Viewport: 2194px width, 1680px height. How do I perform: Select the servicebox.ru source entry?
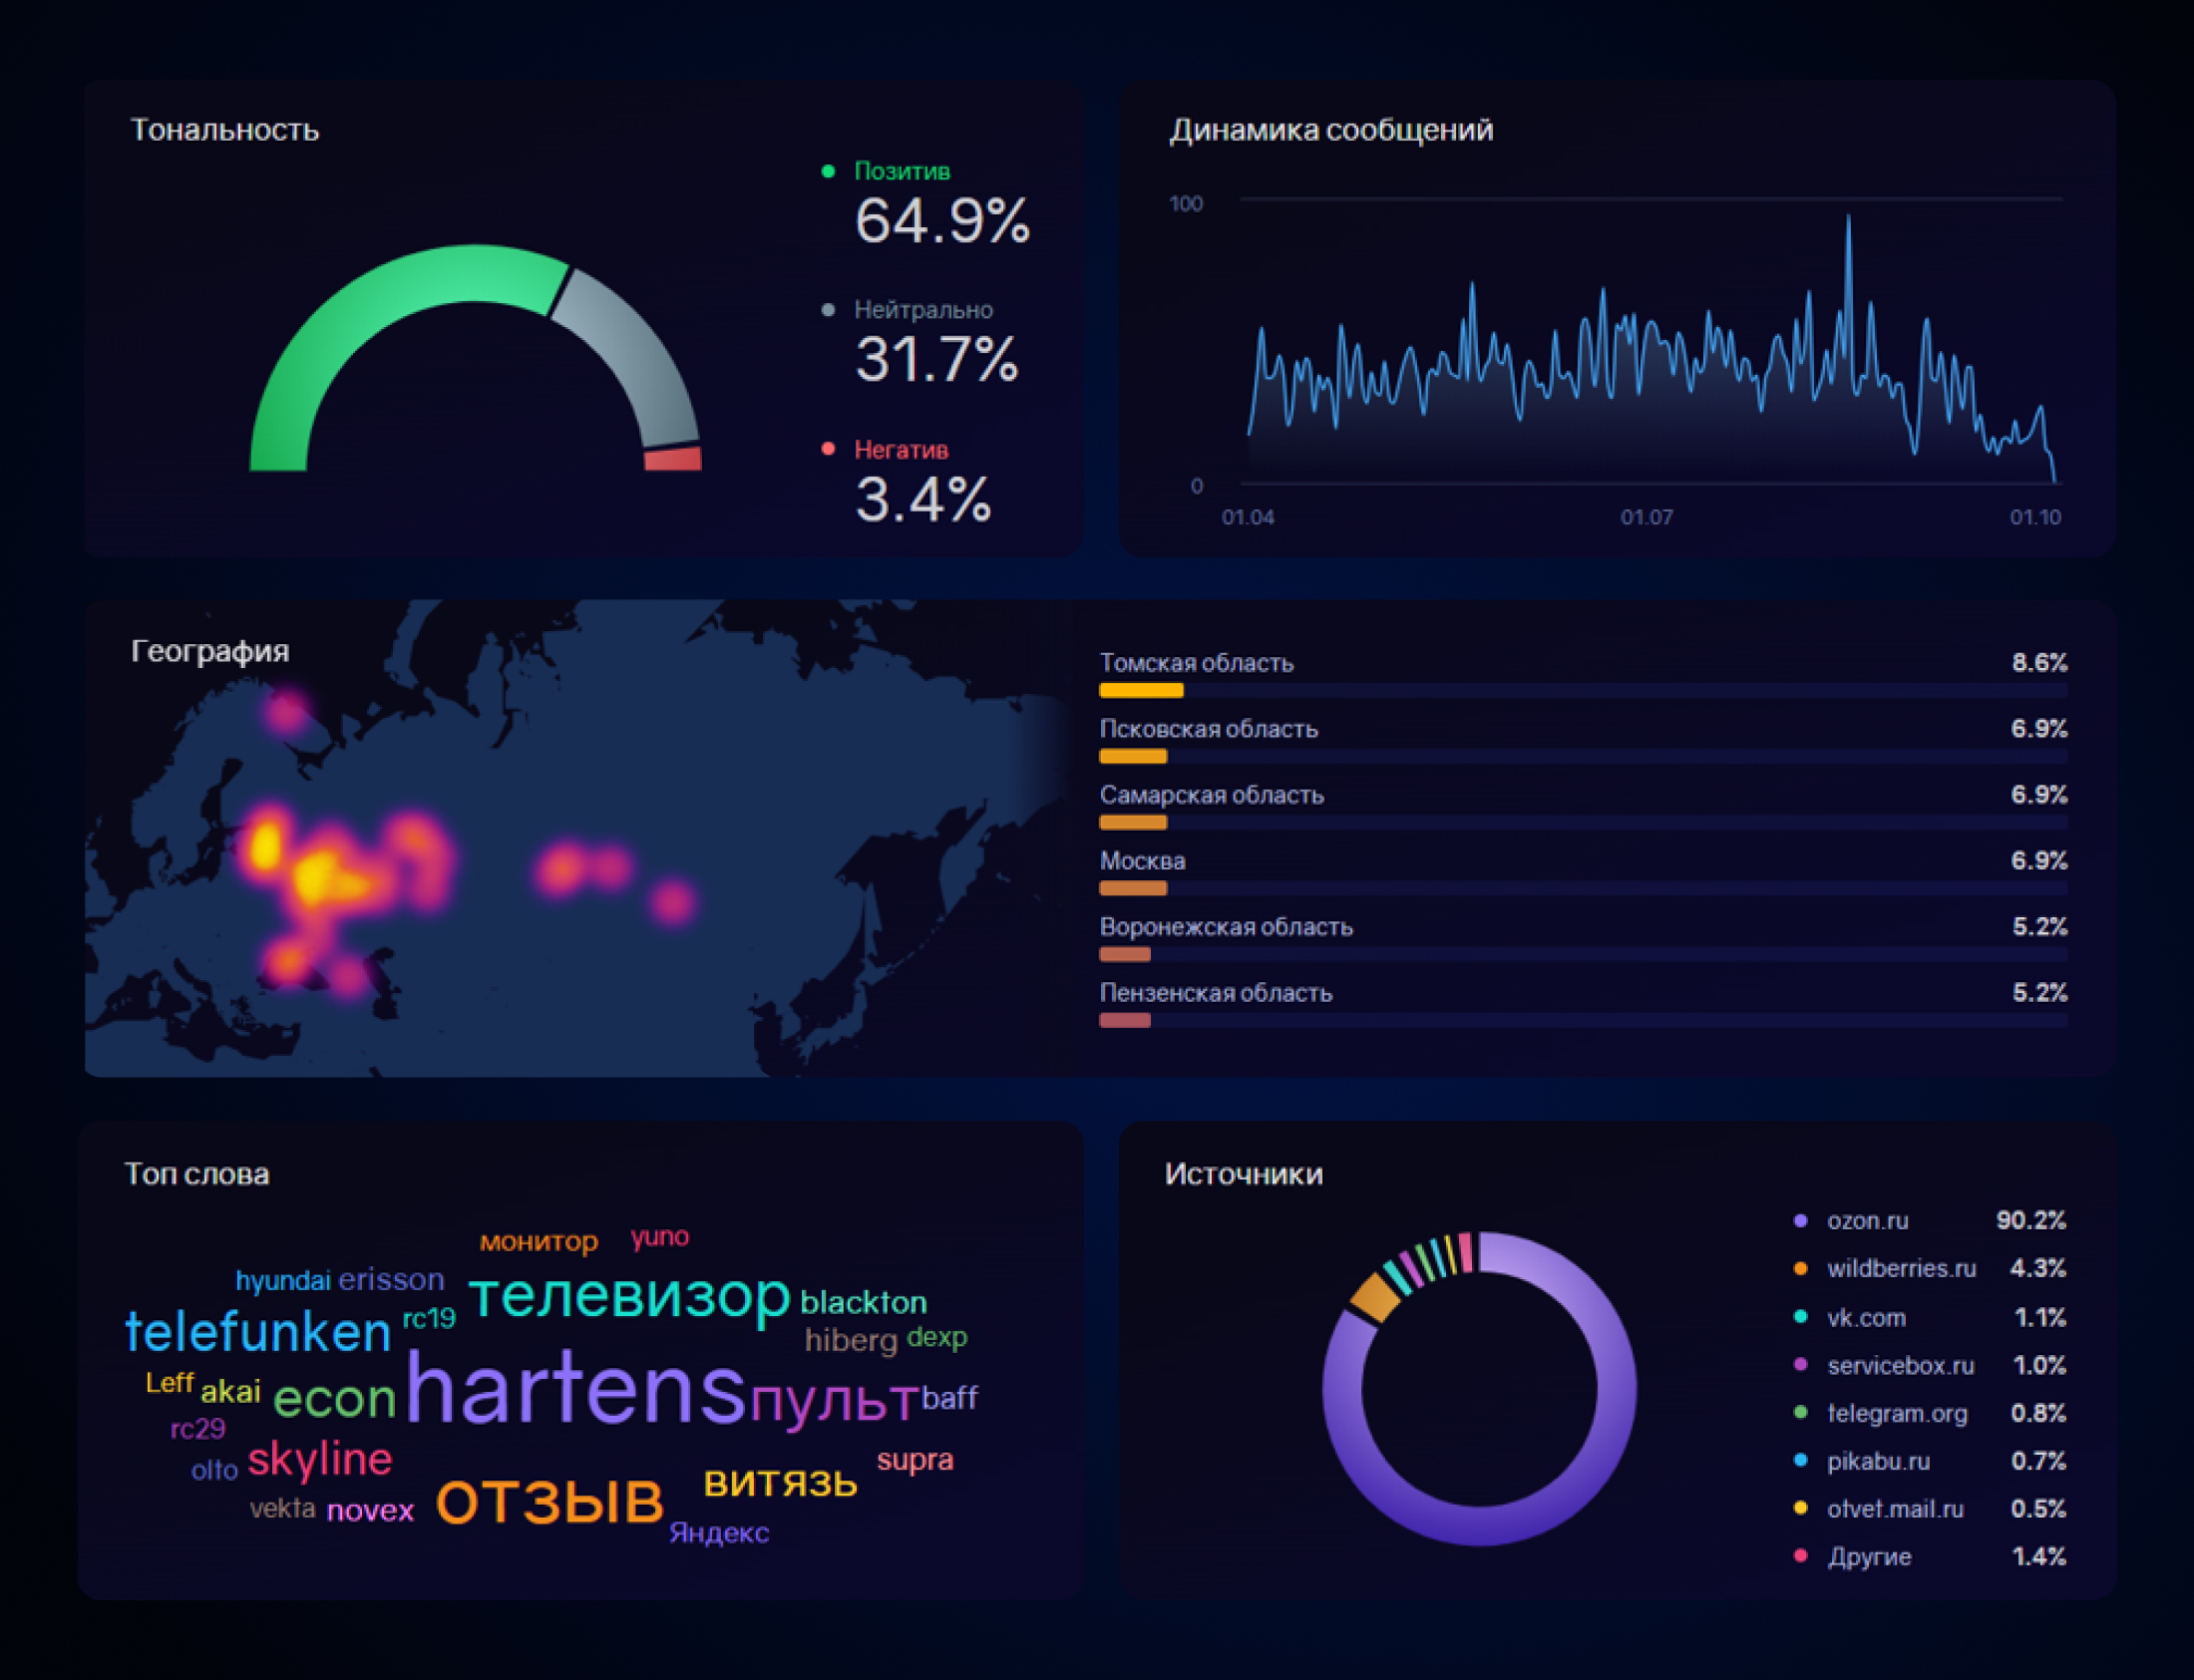[1930, 1366]
